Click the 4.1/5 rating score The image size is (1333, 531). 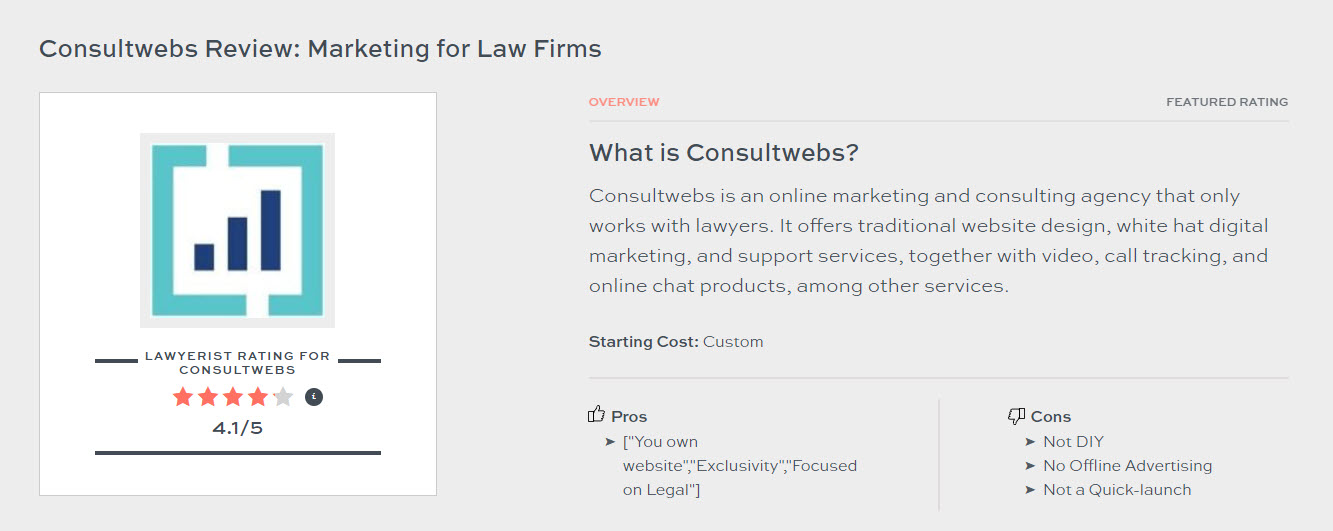(237, 428)
